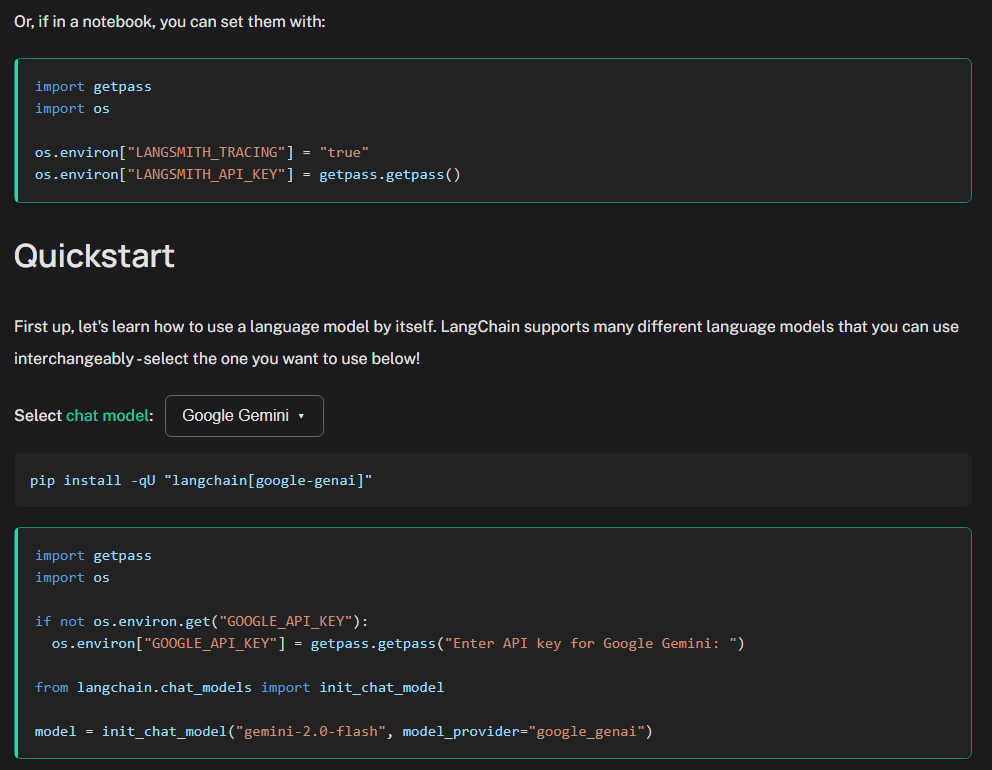The image size is (992, 770).
Task: Click the 'interchangeably - select the one' line
Action: coord(217,359)
